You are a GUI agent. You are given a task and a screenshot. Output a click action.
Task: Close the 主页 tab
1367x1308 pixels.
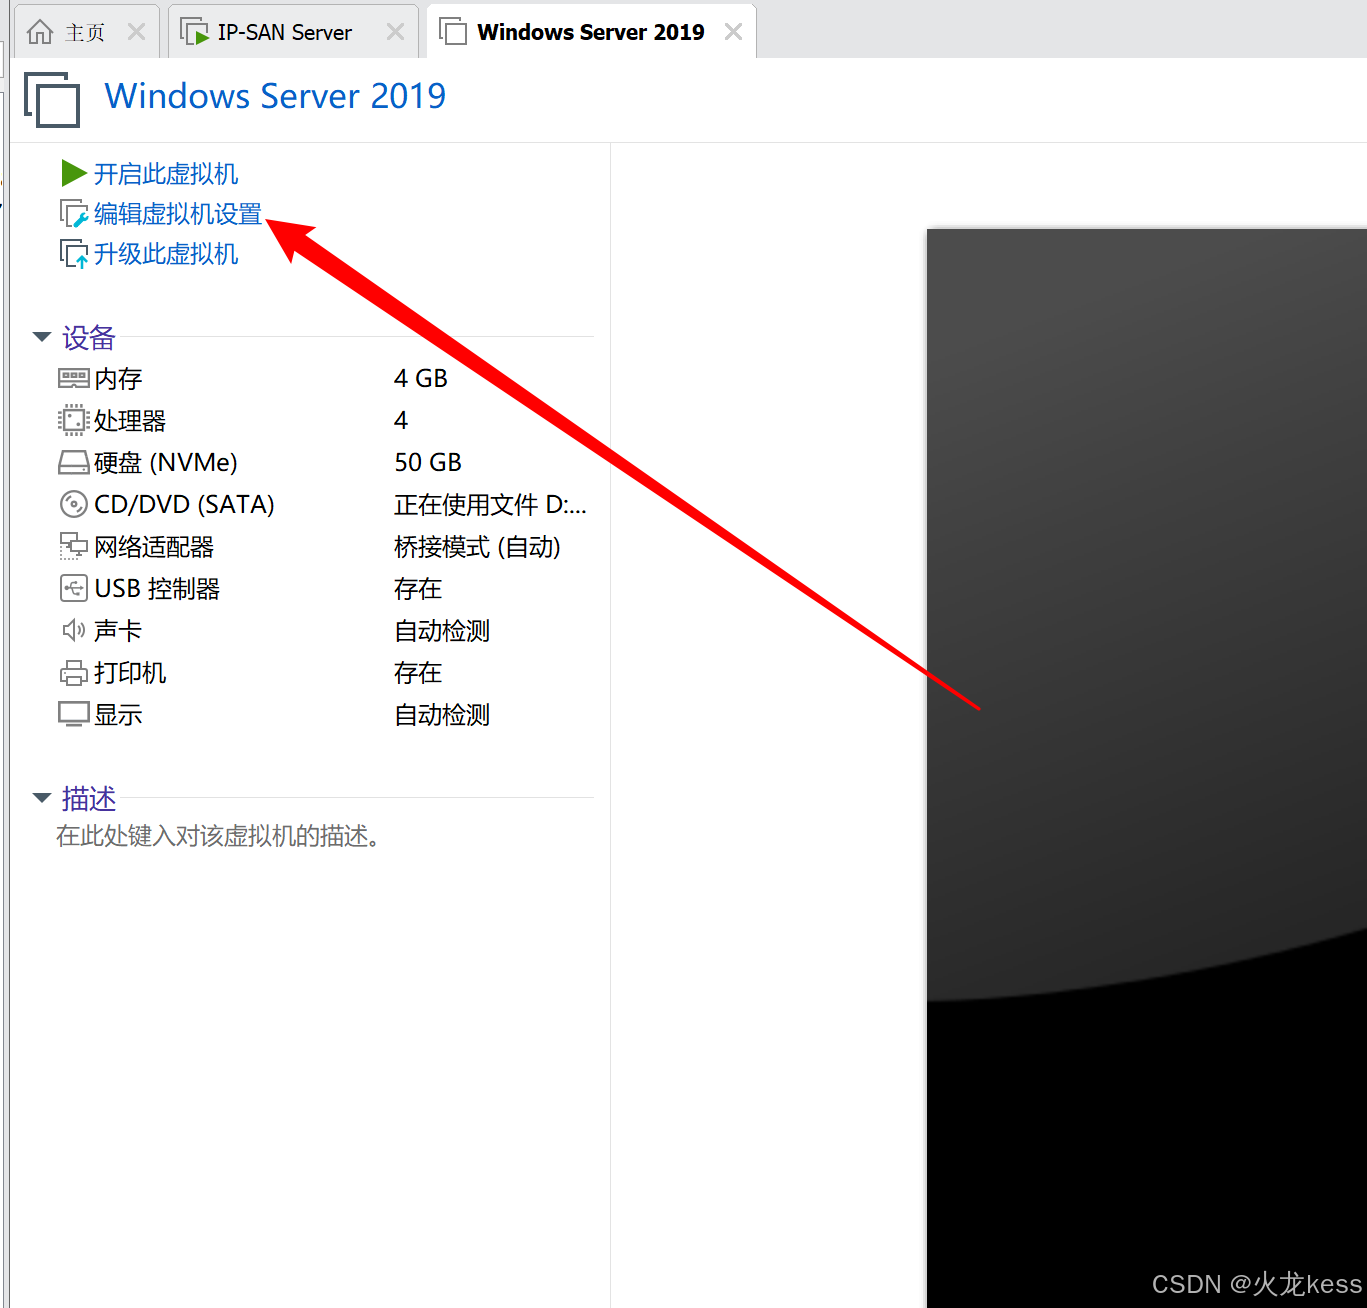coord(137,32)
